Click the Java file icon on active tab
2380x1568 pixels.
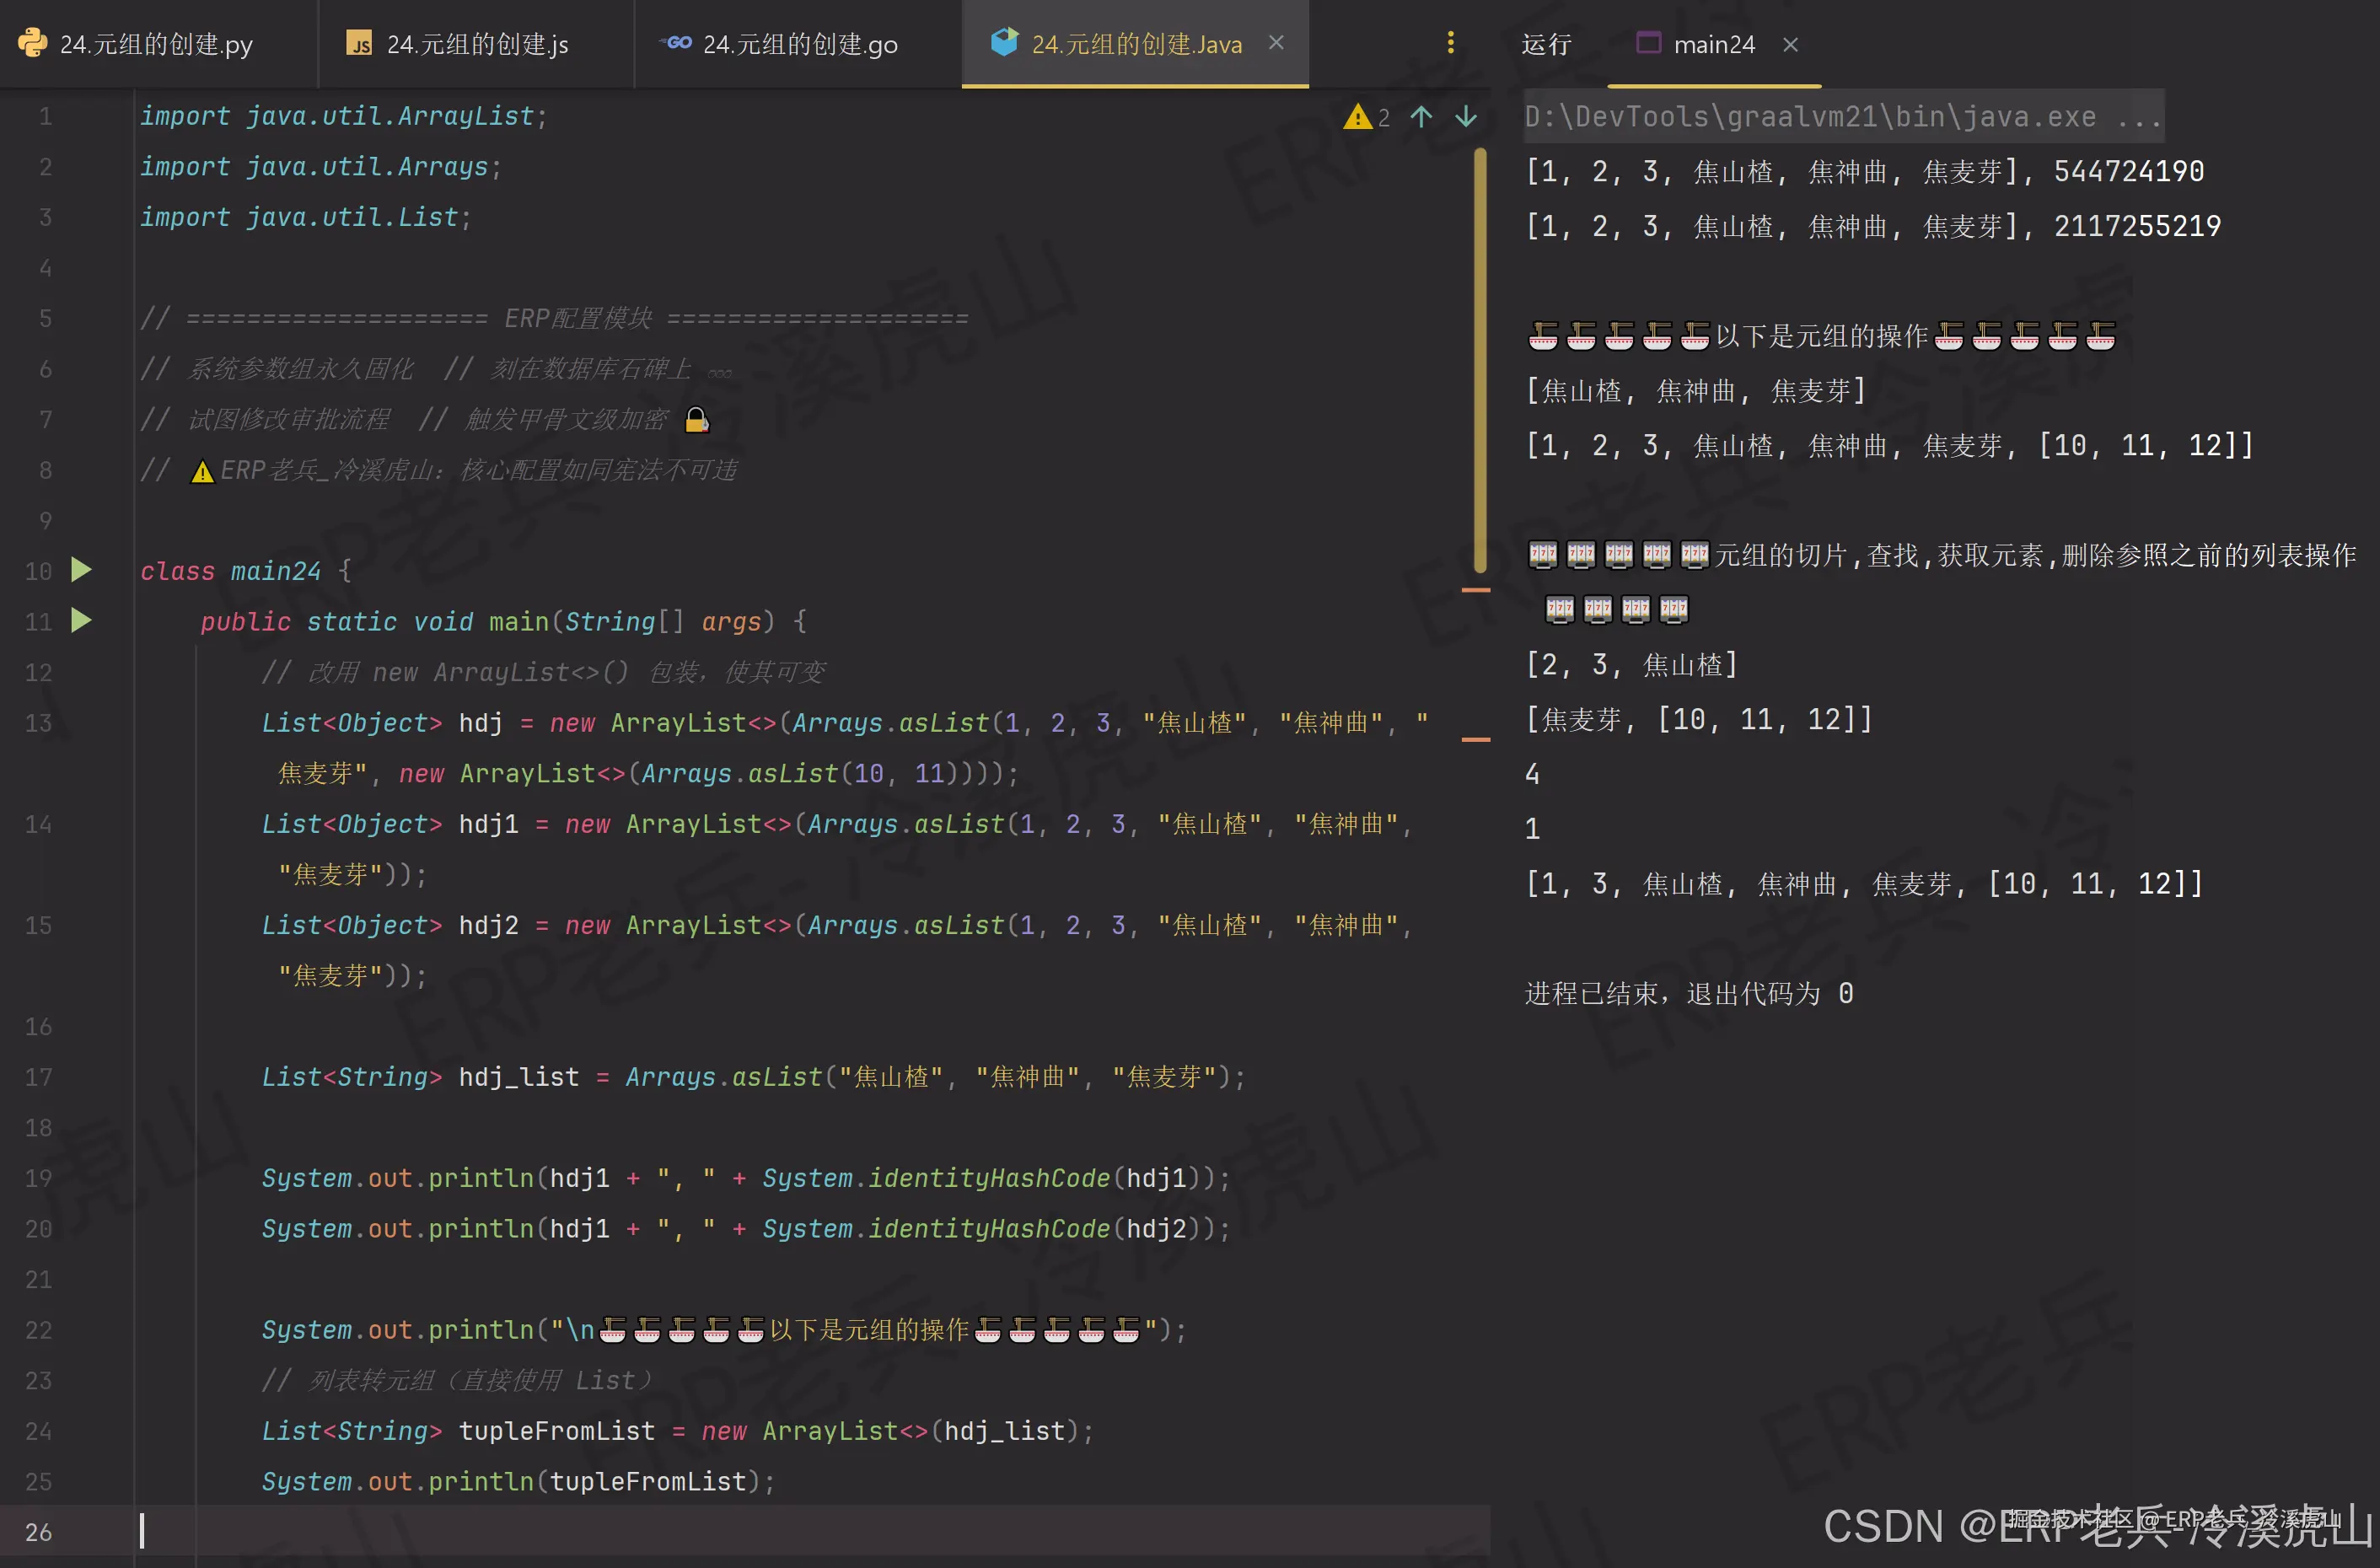click(1004, 43)
